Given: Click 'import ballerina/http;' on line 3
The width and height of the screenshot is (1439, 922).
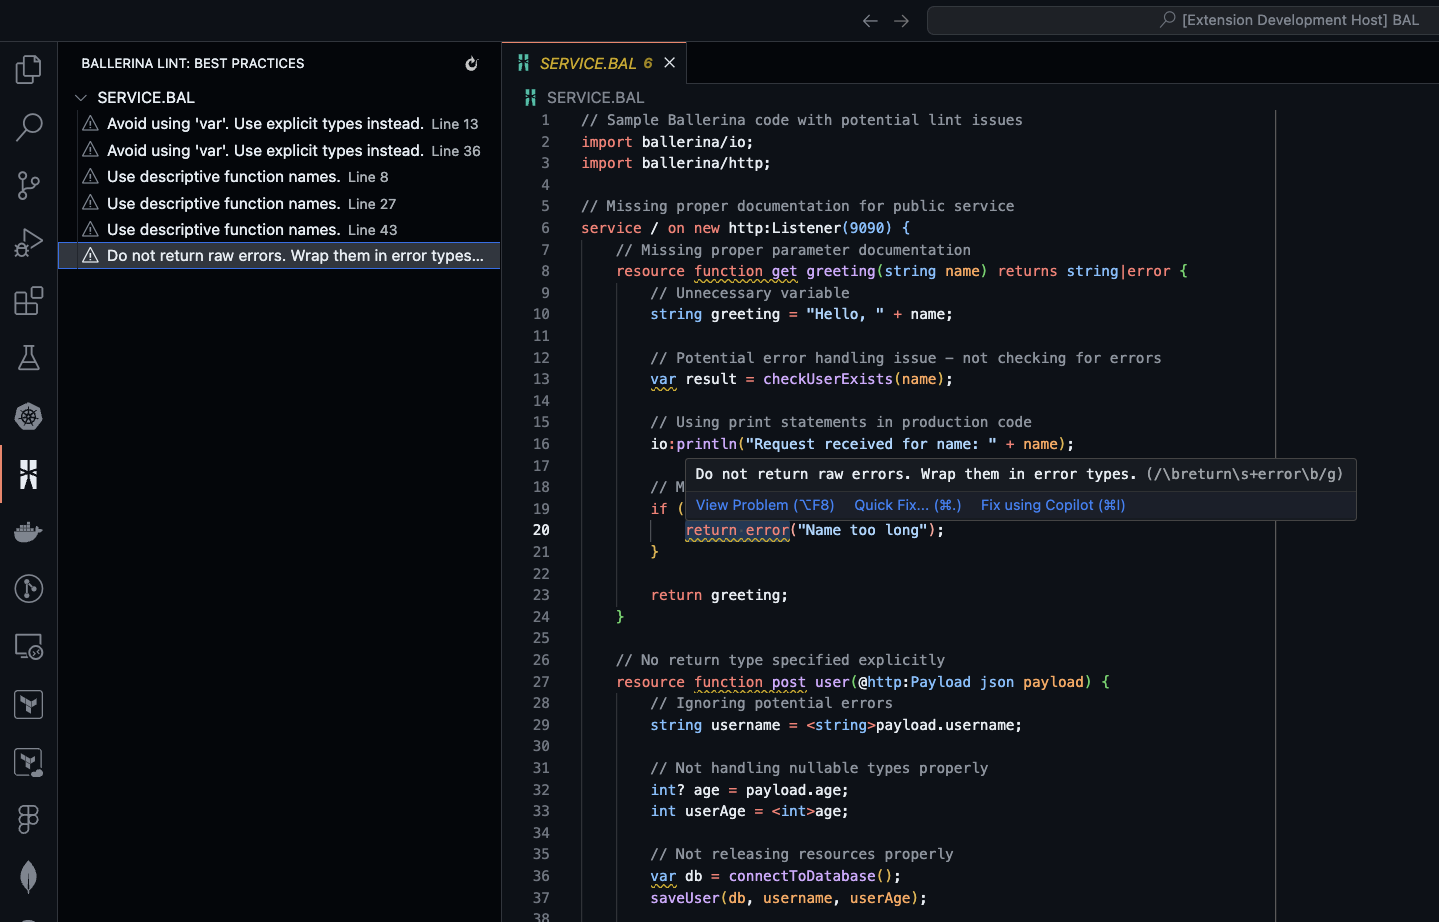Looking at the screenshot, I should (x=676, y=163).
